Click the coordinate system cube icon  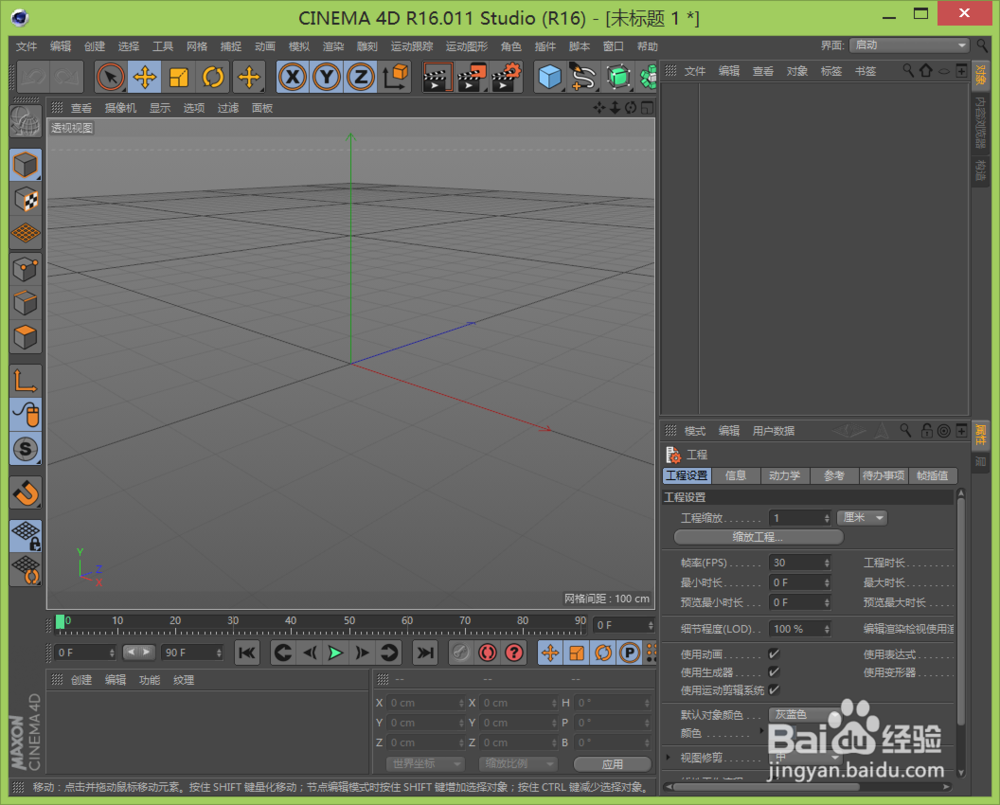click(395, 77)
